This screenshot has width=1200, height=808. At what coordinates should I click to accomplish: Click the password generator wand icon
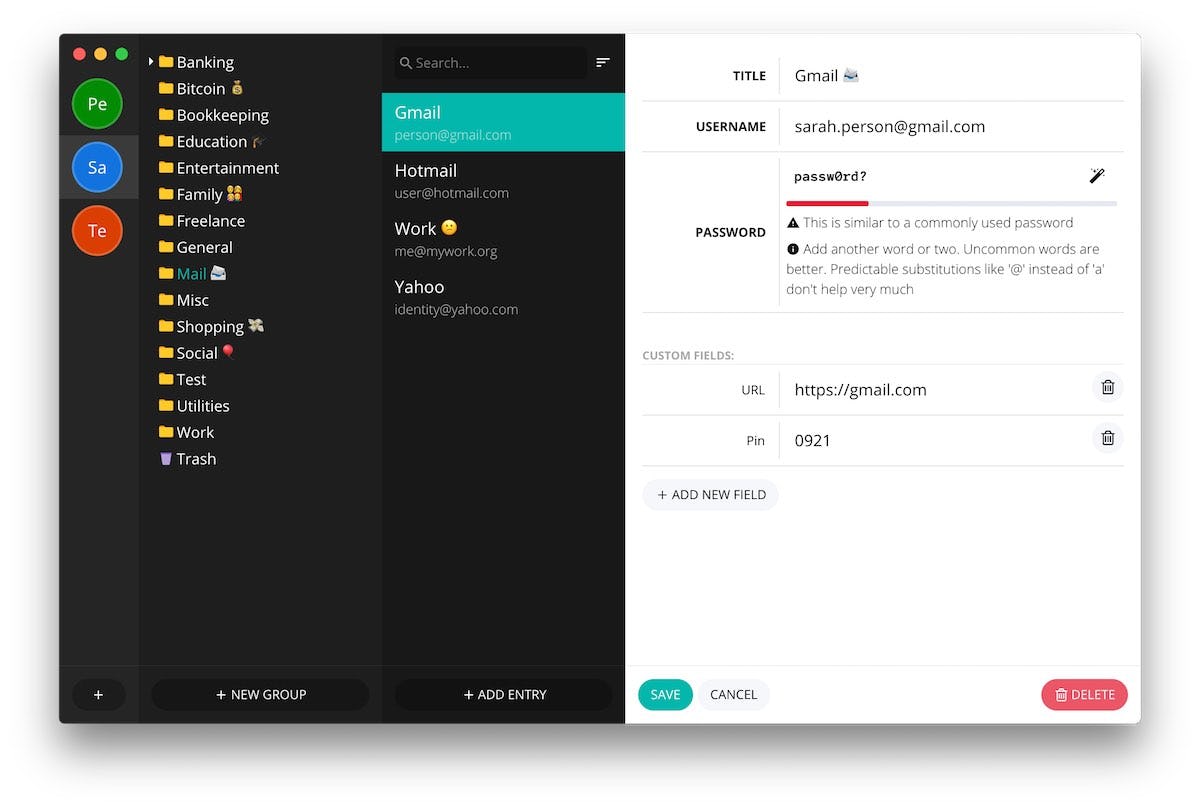click(1097, 176)
